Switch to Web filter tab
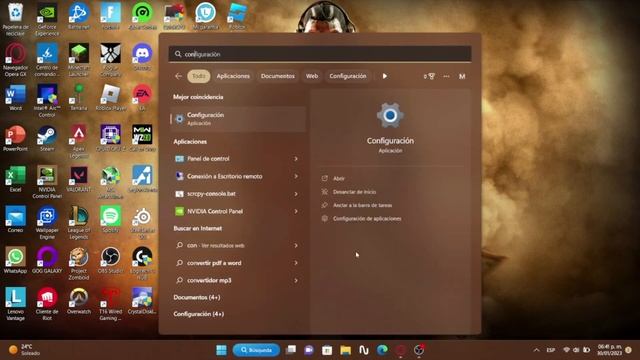640x360 pixels. point(312,76)
